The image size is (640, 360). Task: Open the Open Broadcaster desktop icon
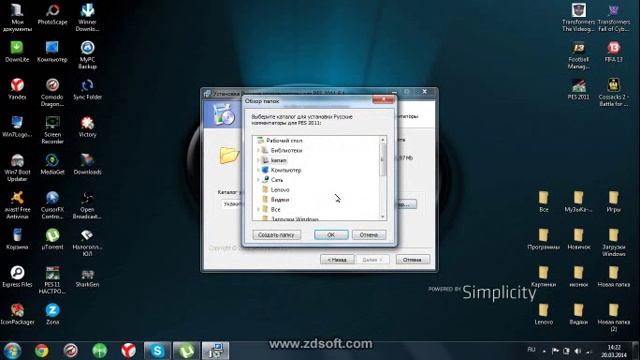point(87,205)
